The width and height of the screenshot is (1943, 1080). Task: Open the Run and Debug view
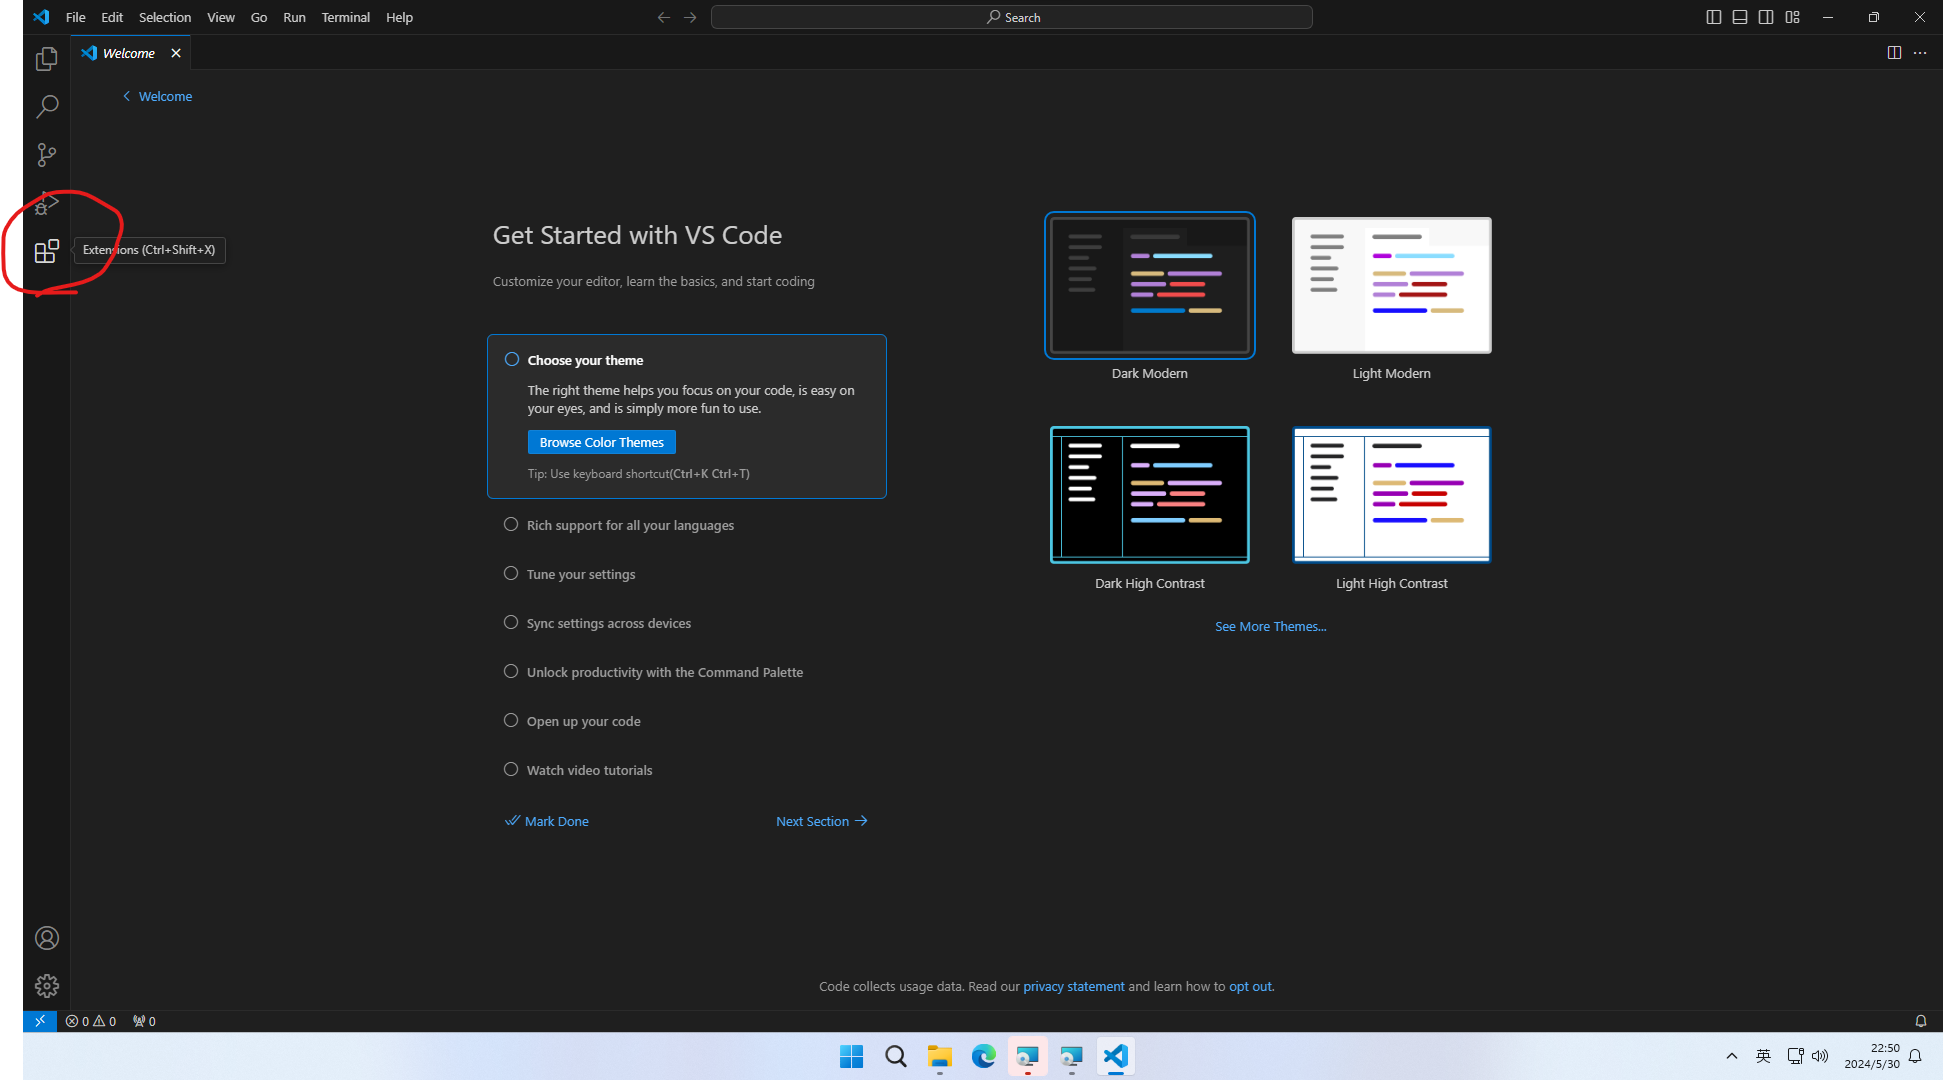[47, 203]
